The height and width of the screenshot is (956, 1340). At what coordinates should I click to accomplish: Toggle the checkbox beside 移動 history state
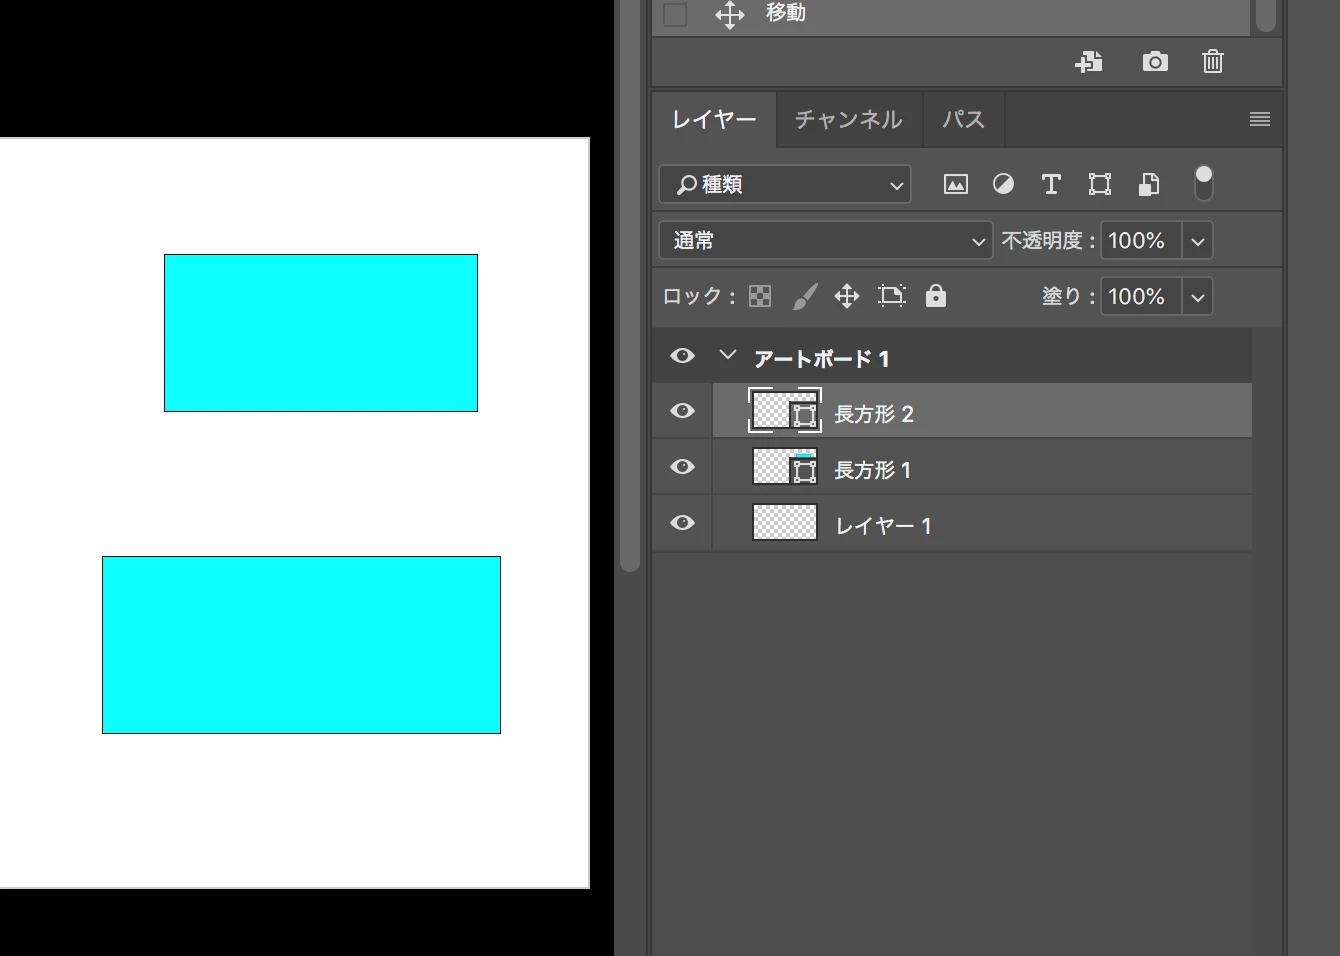point(675,14)
